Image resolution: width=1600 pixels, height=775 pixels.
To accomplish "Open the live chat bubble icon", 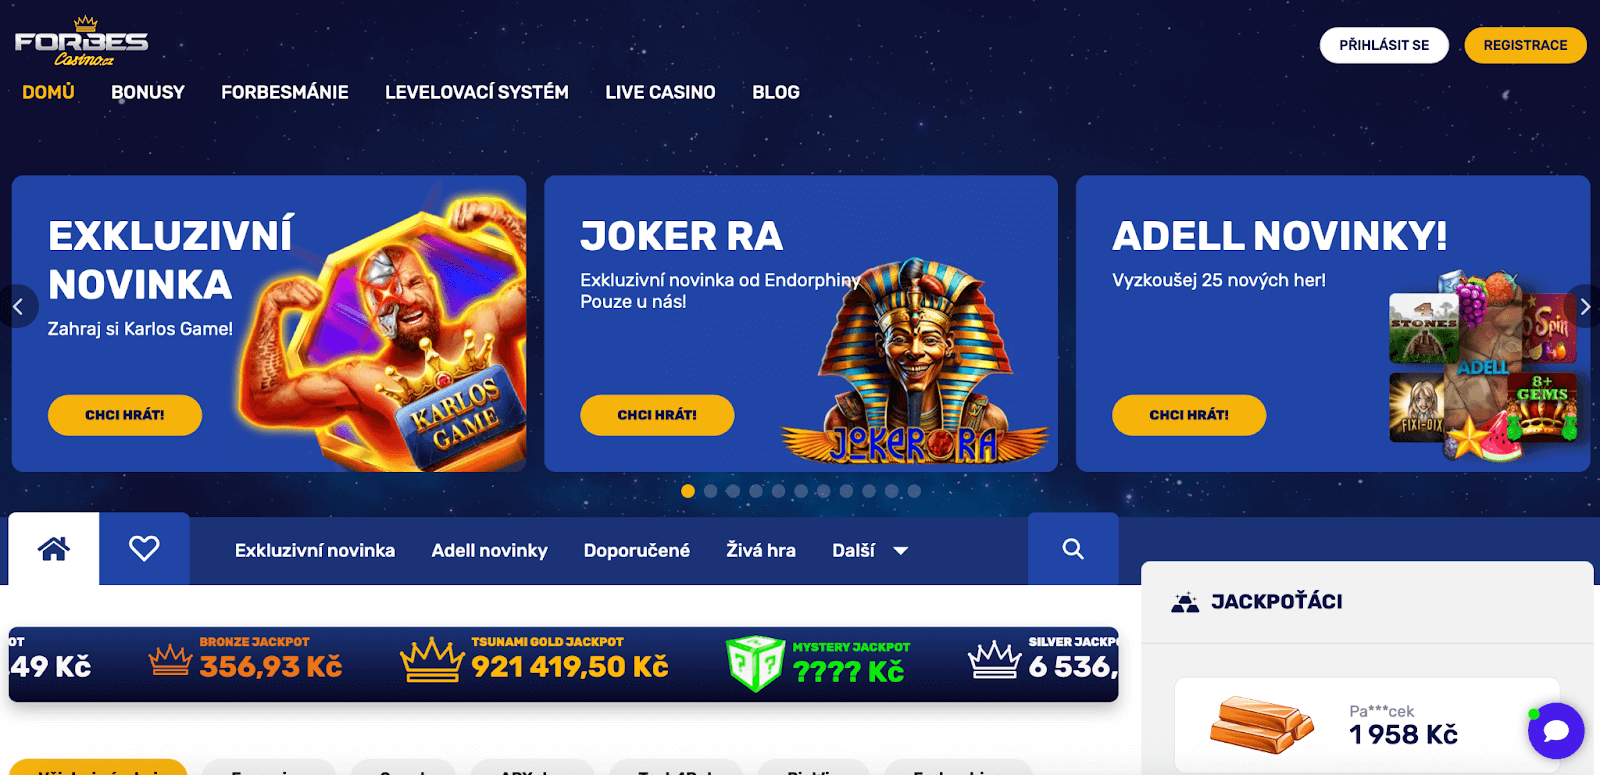I will point(1556,731).
